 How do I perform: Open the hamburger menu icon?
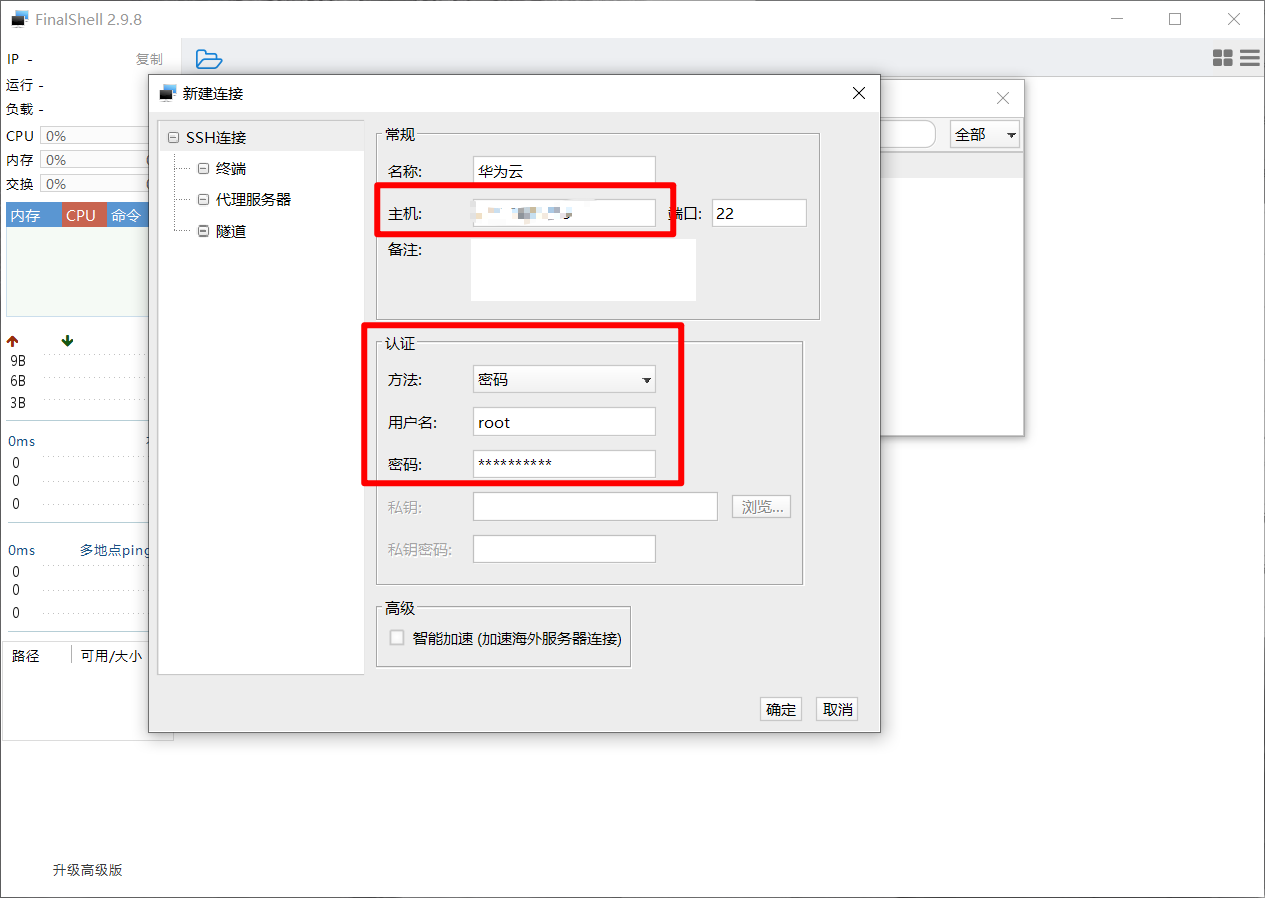point(1250,58)
